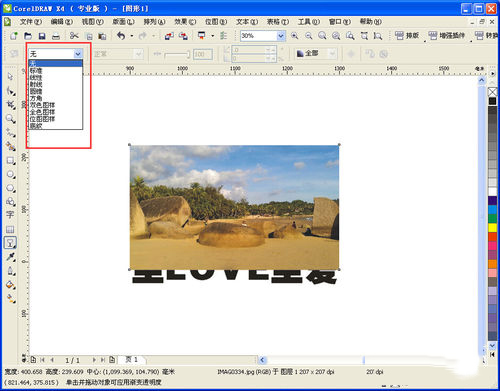Viewport: 500px width, 391px height.
Task: Pick the yellow swatch in color palette
Action: tap(493, 227)
